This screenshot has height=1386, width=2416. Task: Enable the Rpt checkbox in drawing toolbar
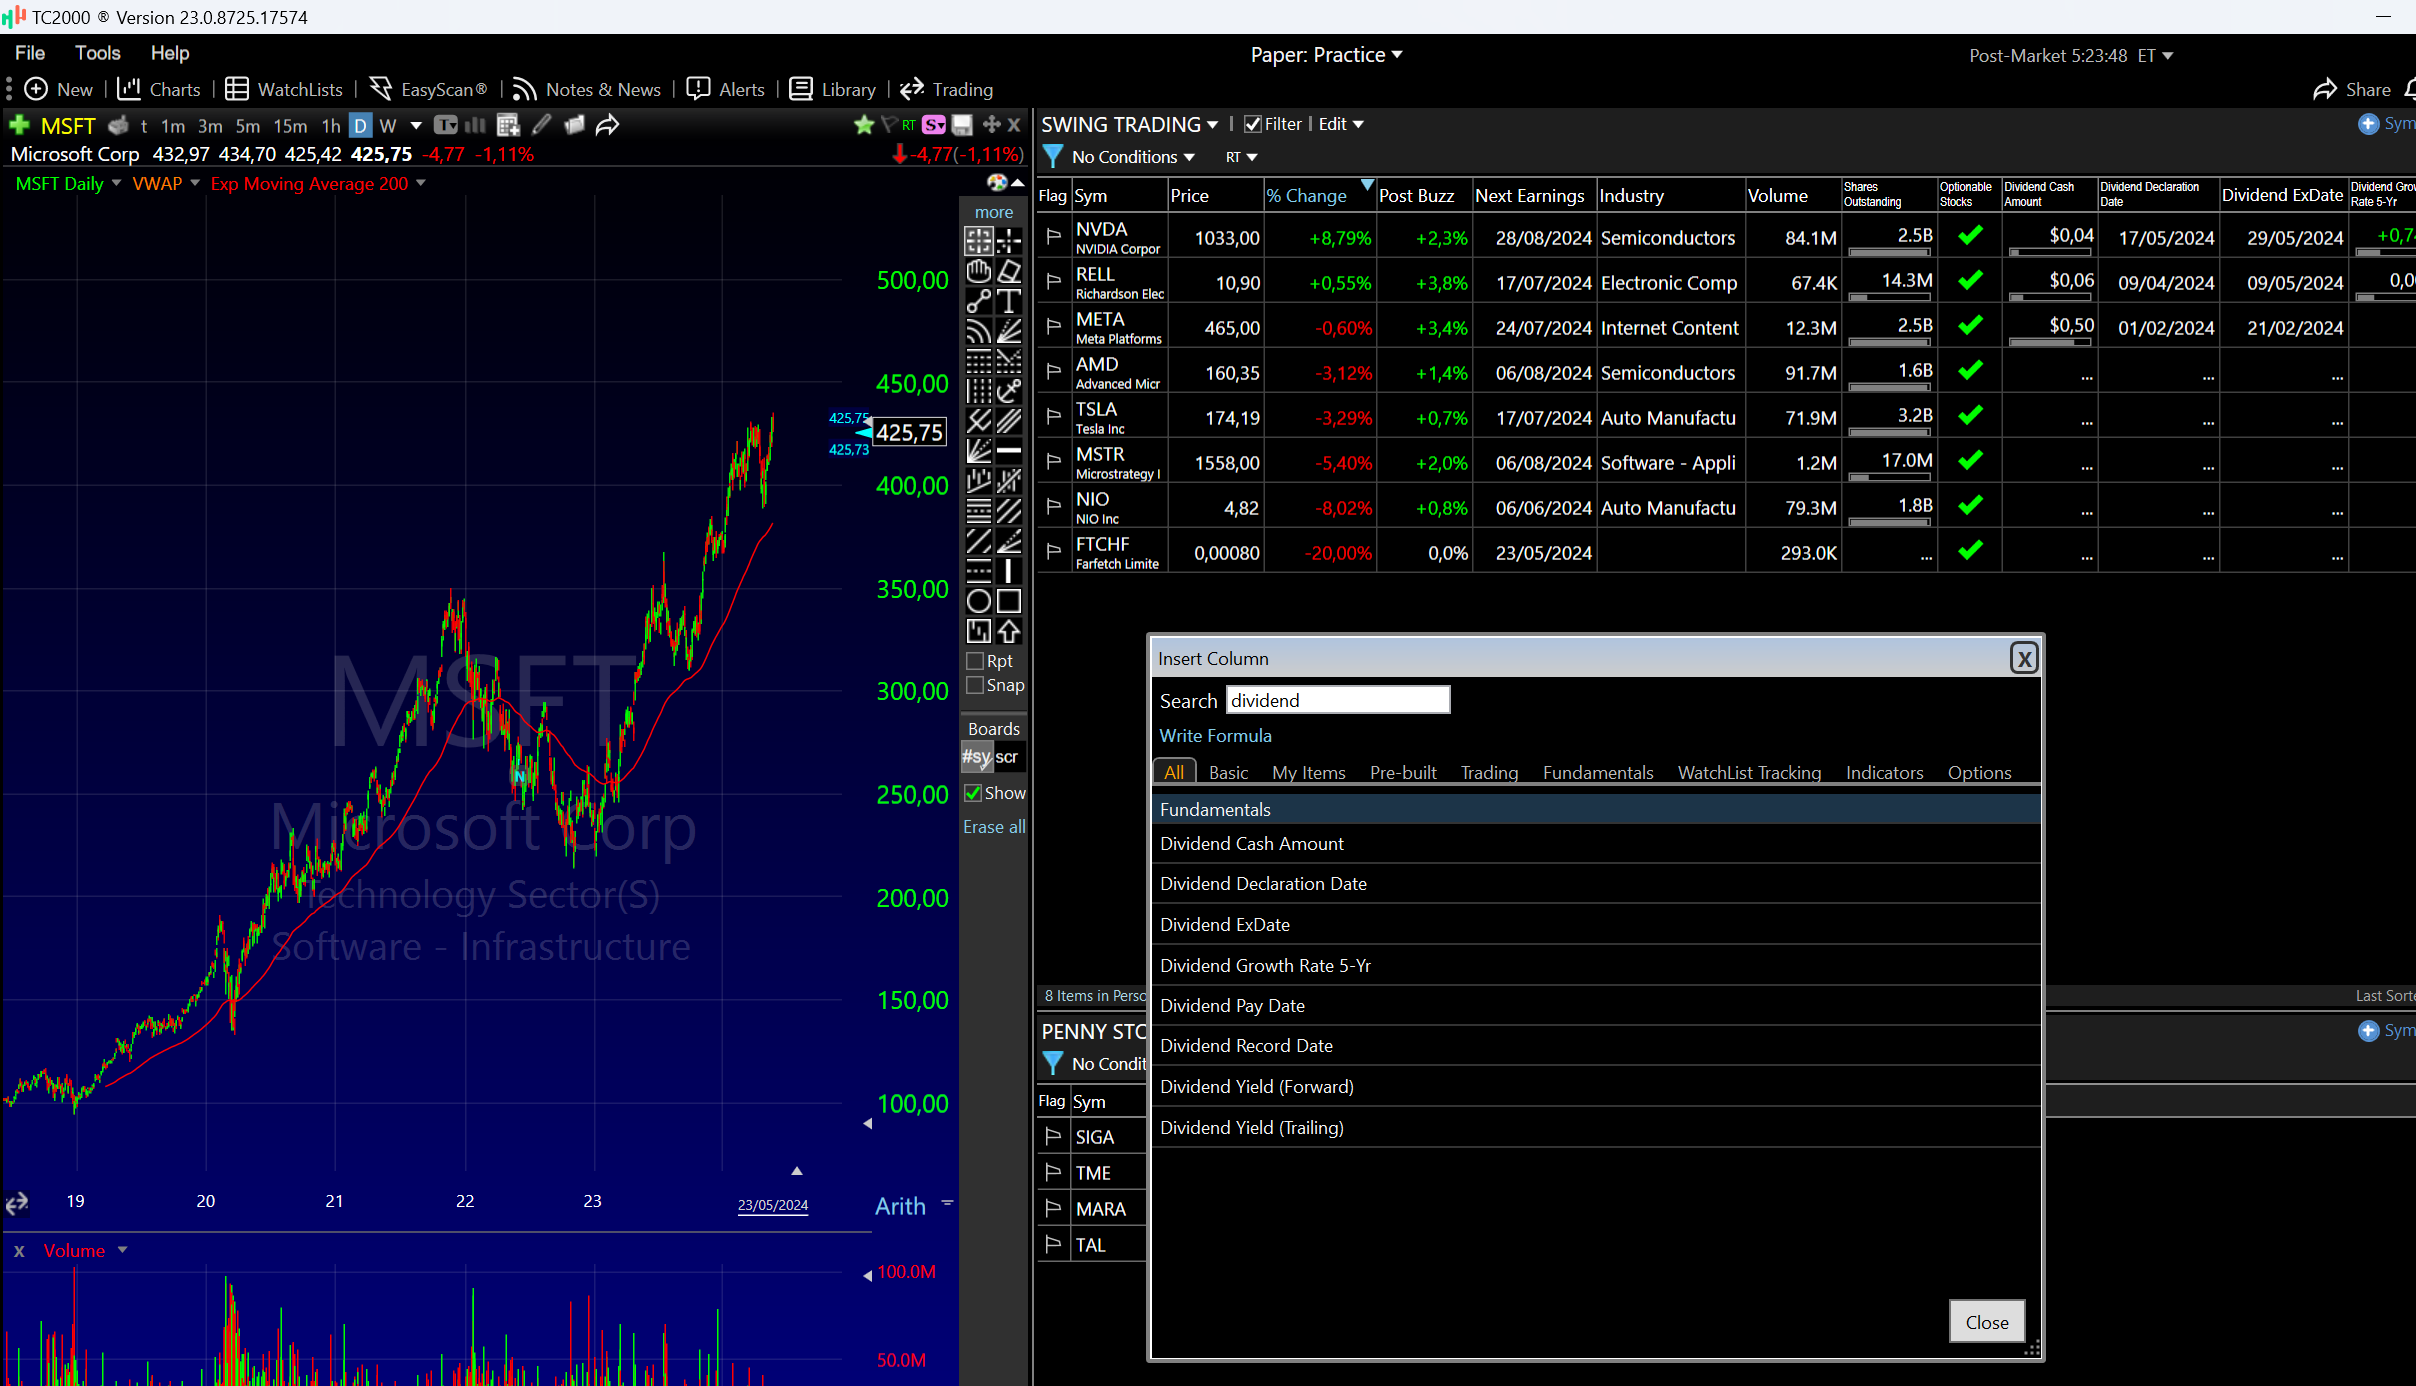(975, 661)
